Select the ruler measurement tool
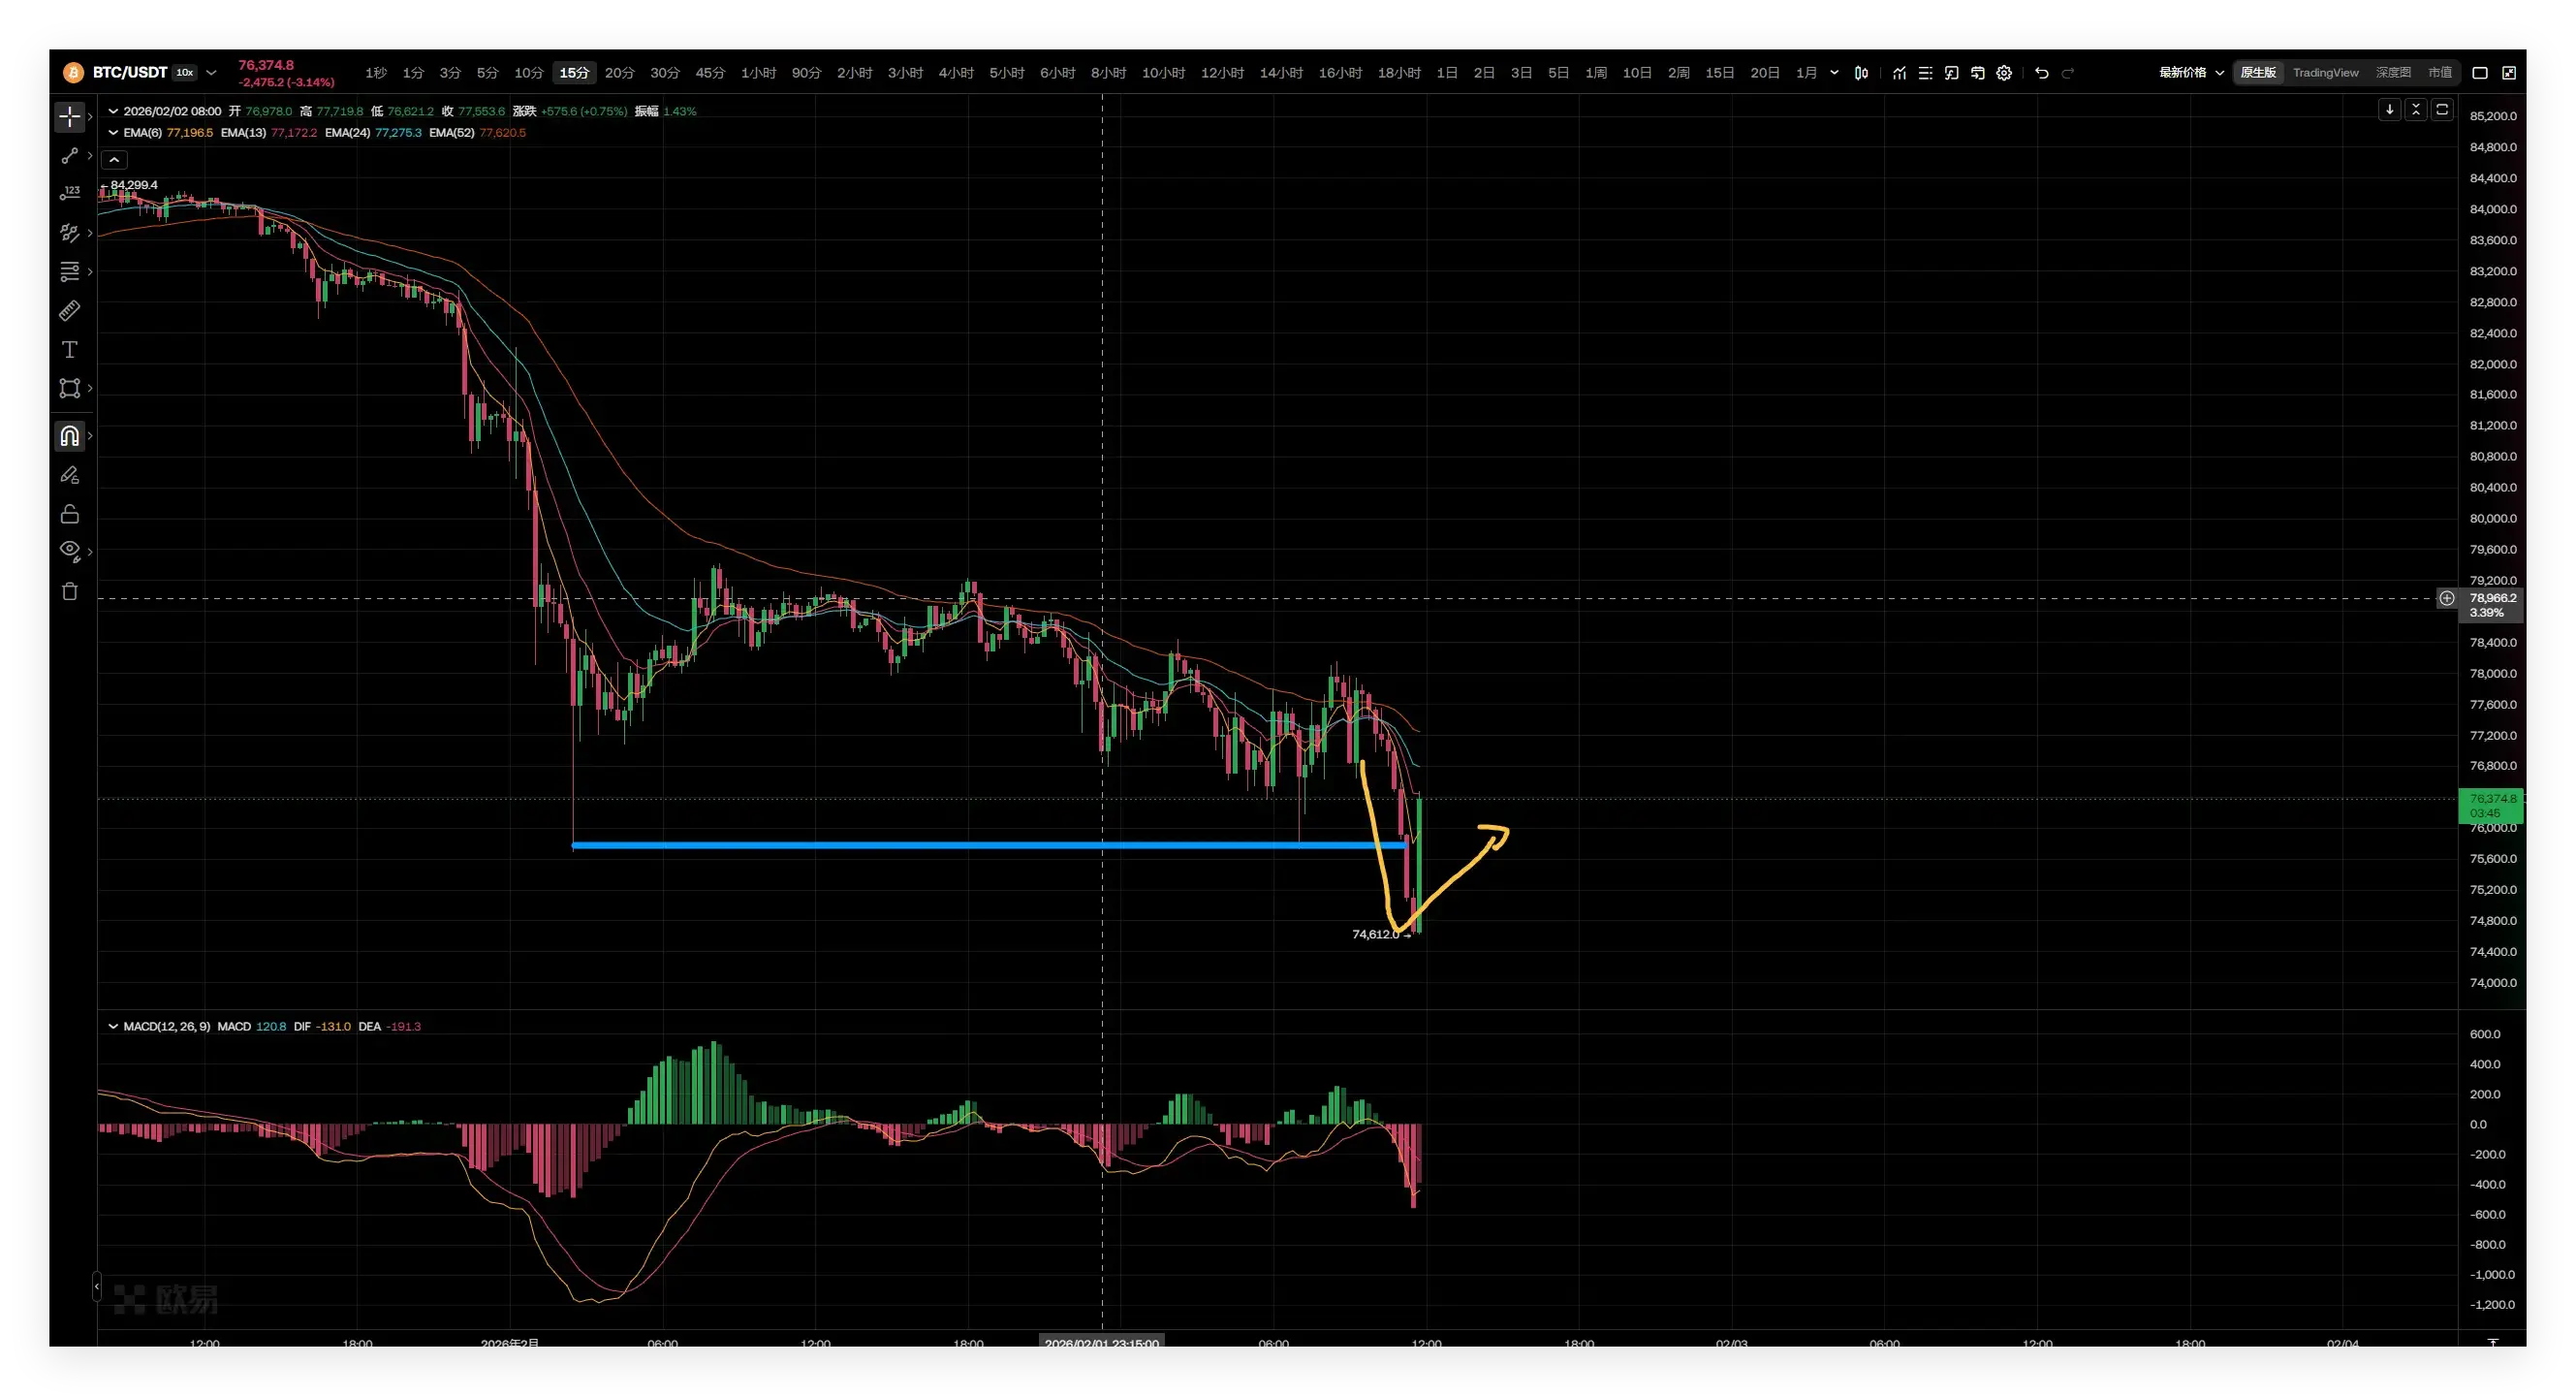2576x1396 pixels. pyautogui.click(x=69, y=311)
